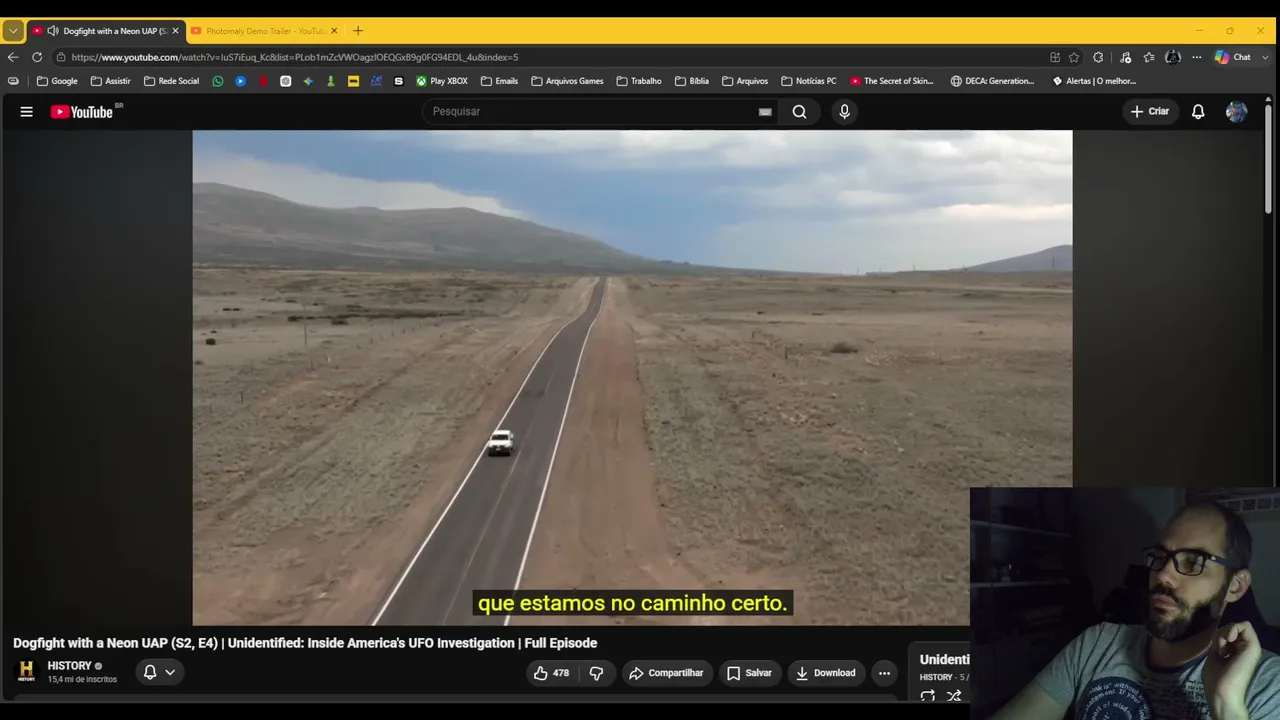Screen dimensions: 1280x720
Task: Click the address bar URL
Action: (295, 57)
